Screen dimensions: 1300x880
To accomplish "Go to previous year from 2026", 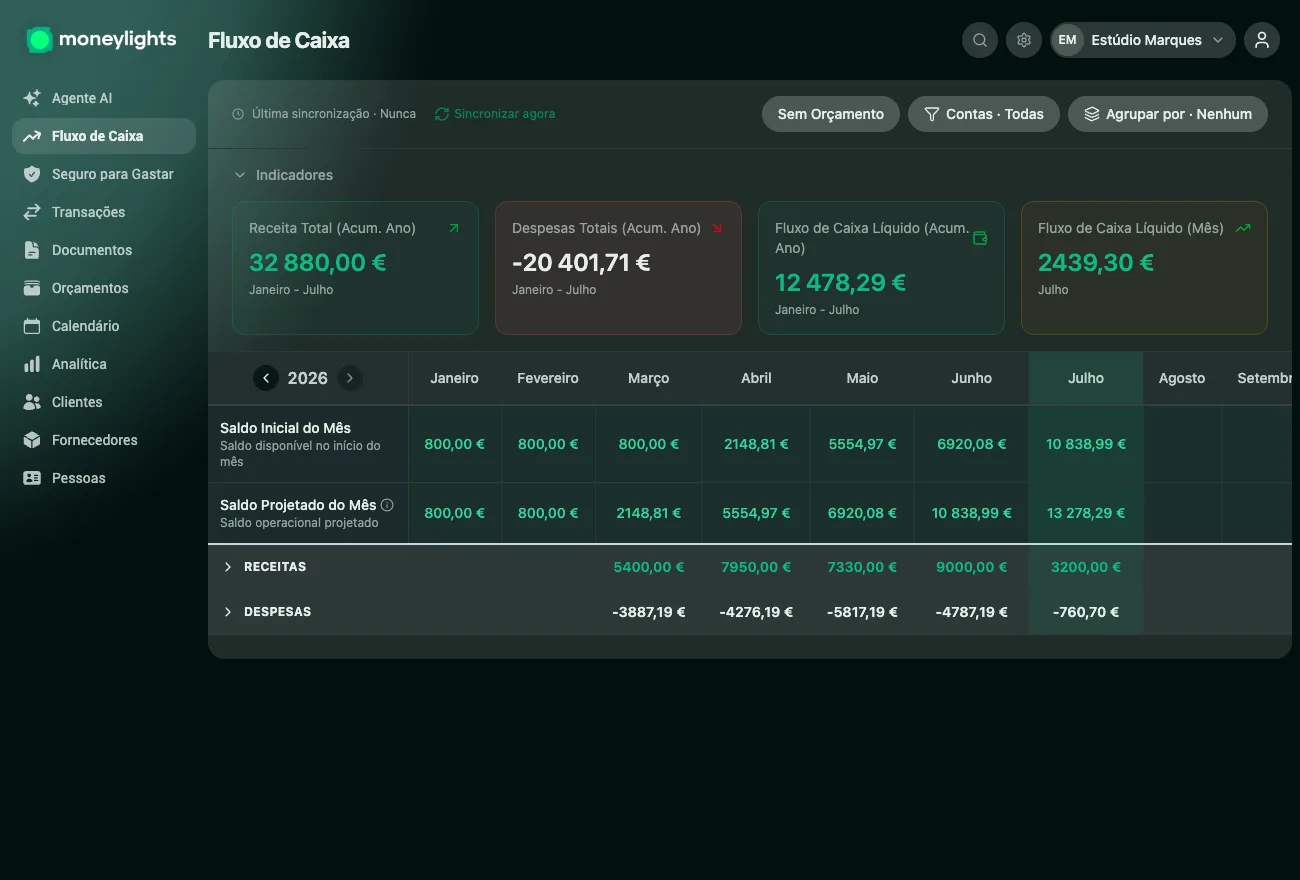I will tap(266, 378).
